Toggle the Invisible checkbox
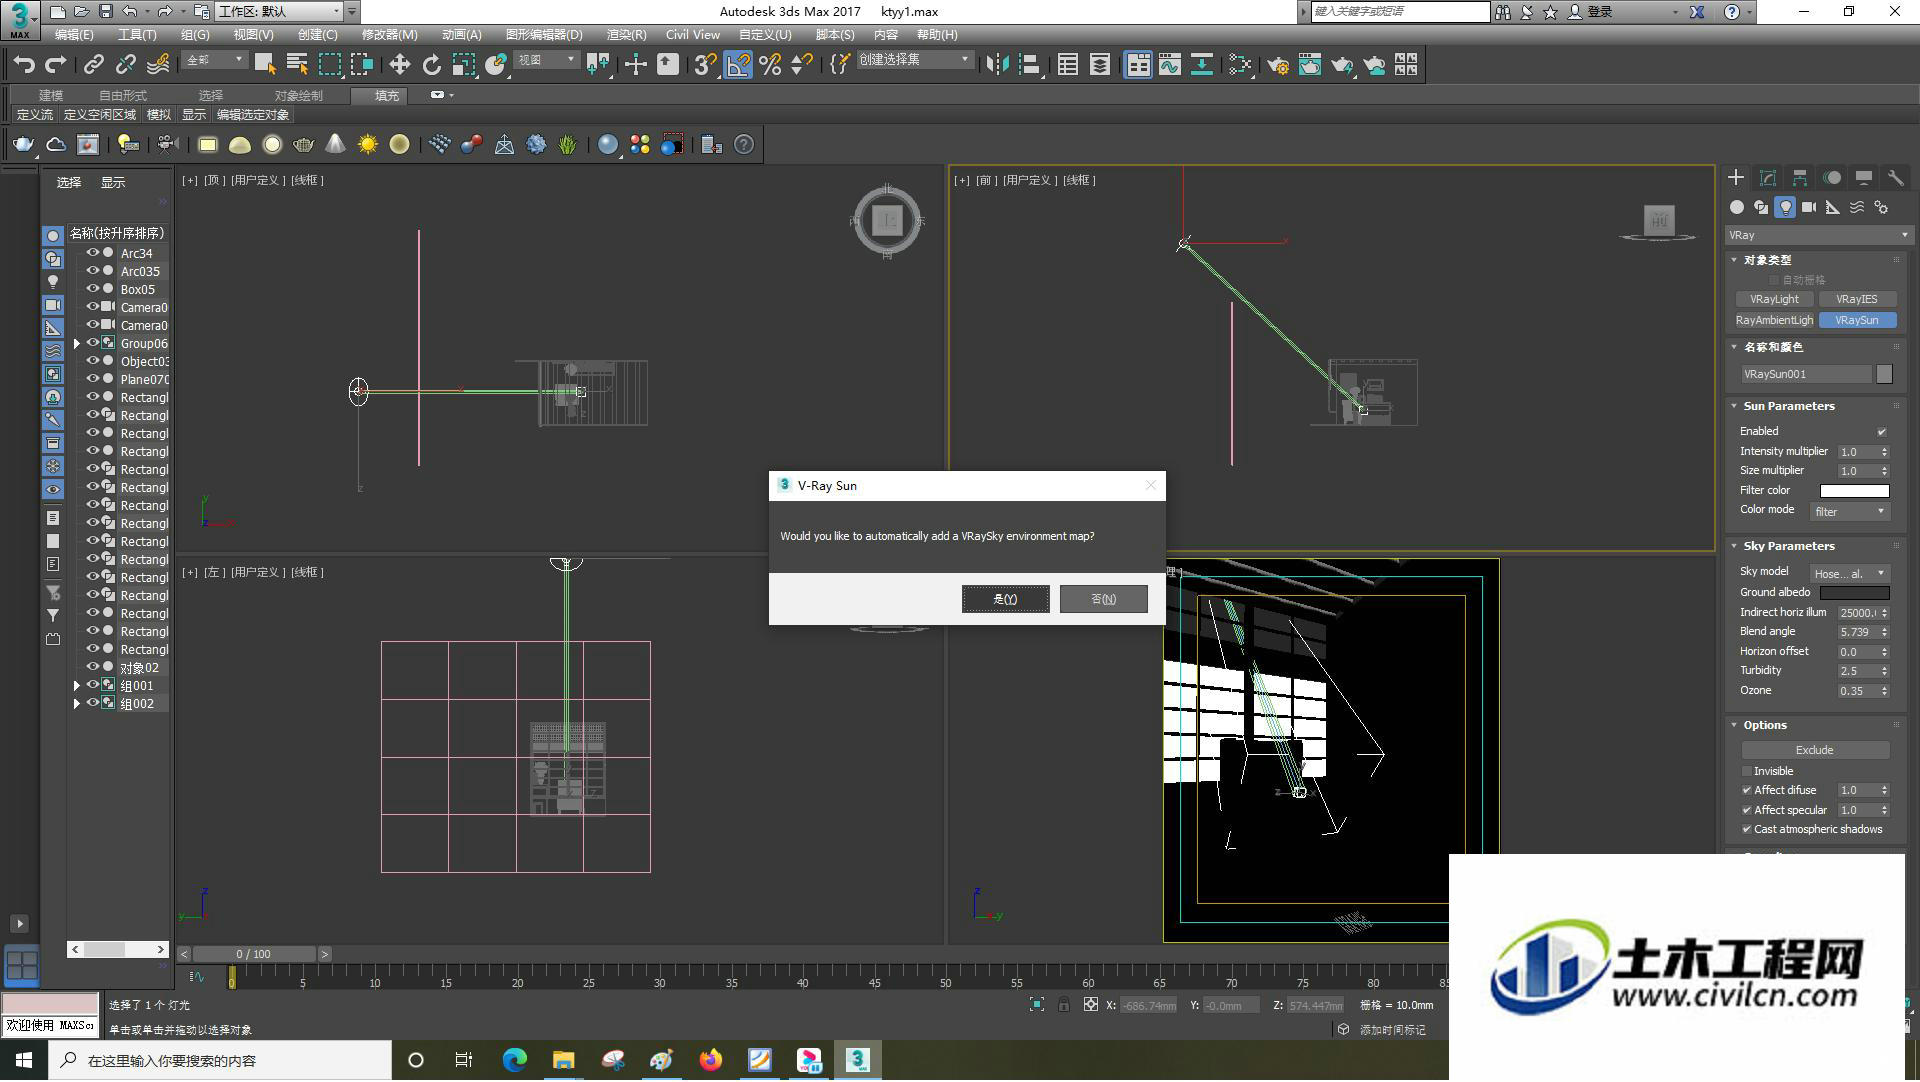Viewport: 1920px width, 1082px height. coord(1747,772)
